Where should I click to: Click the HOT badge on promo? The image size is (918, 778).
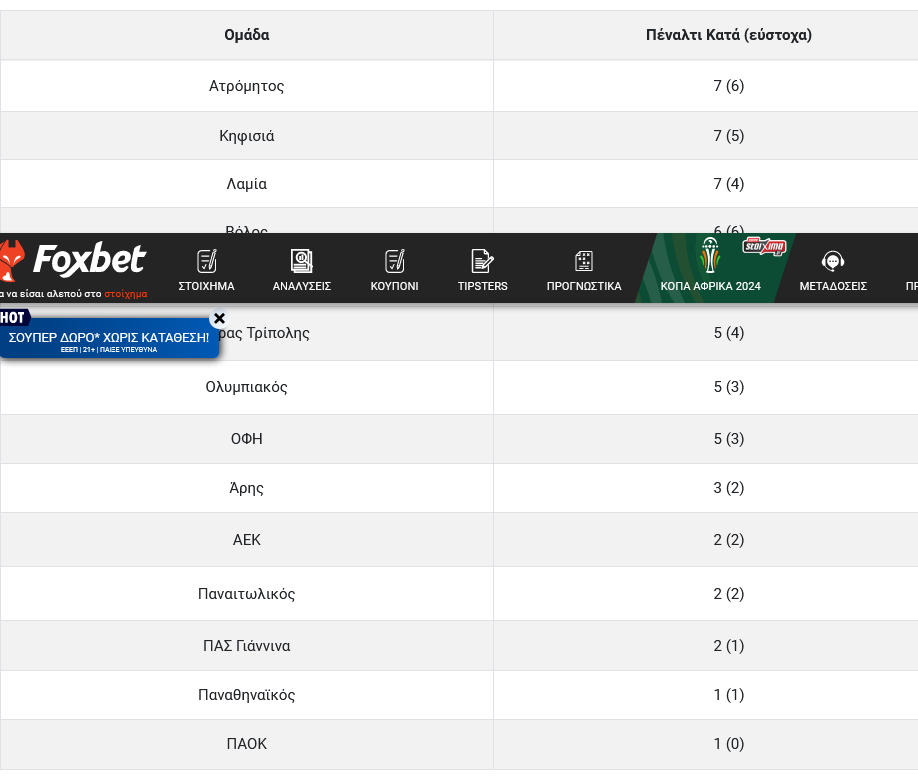point(13,318)
